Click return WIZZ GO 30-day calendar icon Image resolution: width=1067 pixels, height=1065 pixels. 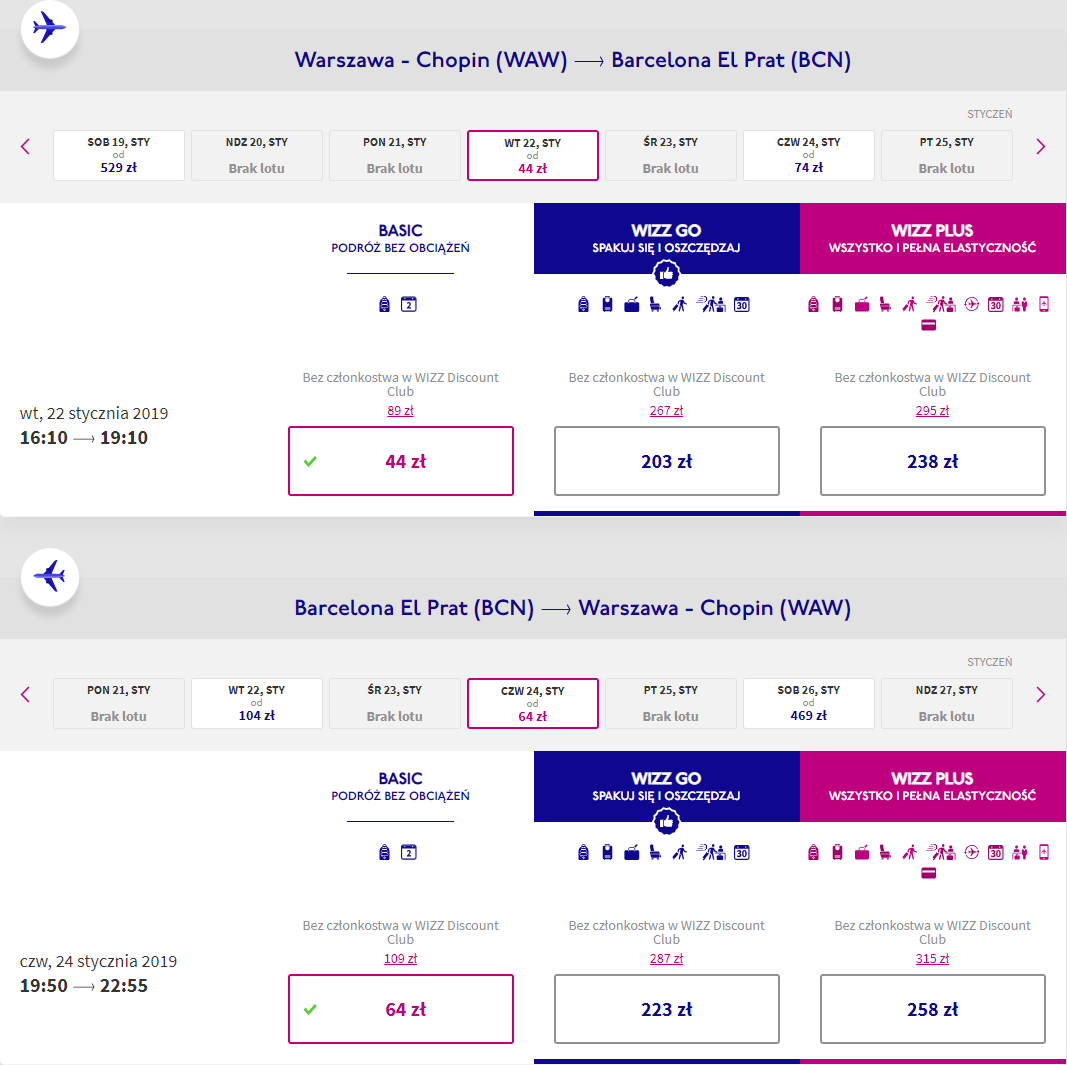point(742,852)
